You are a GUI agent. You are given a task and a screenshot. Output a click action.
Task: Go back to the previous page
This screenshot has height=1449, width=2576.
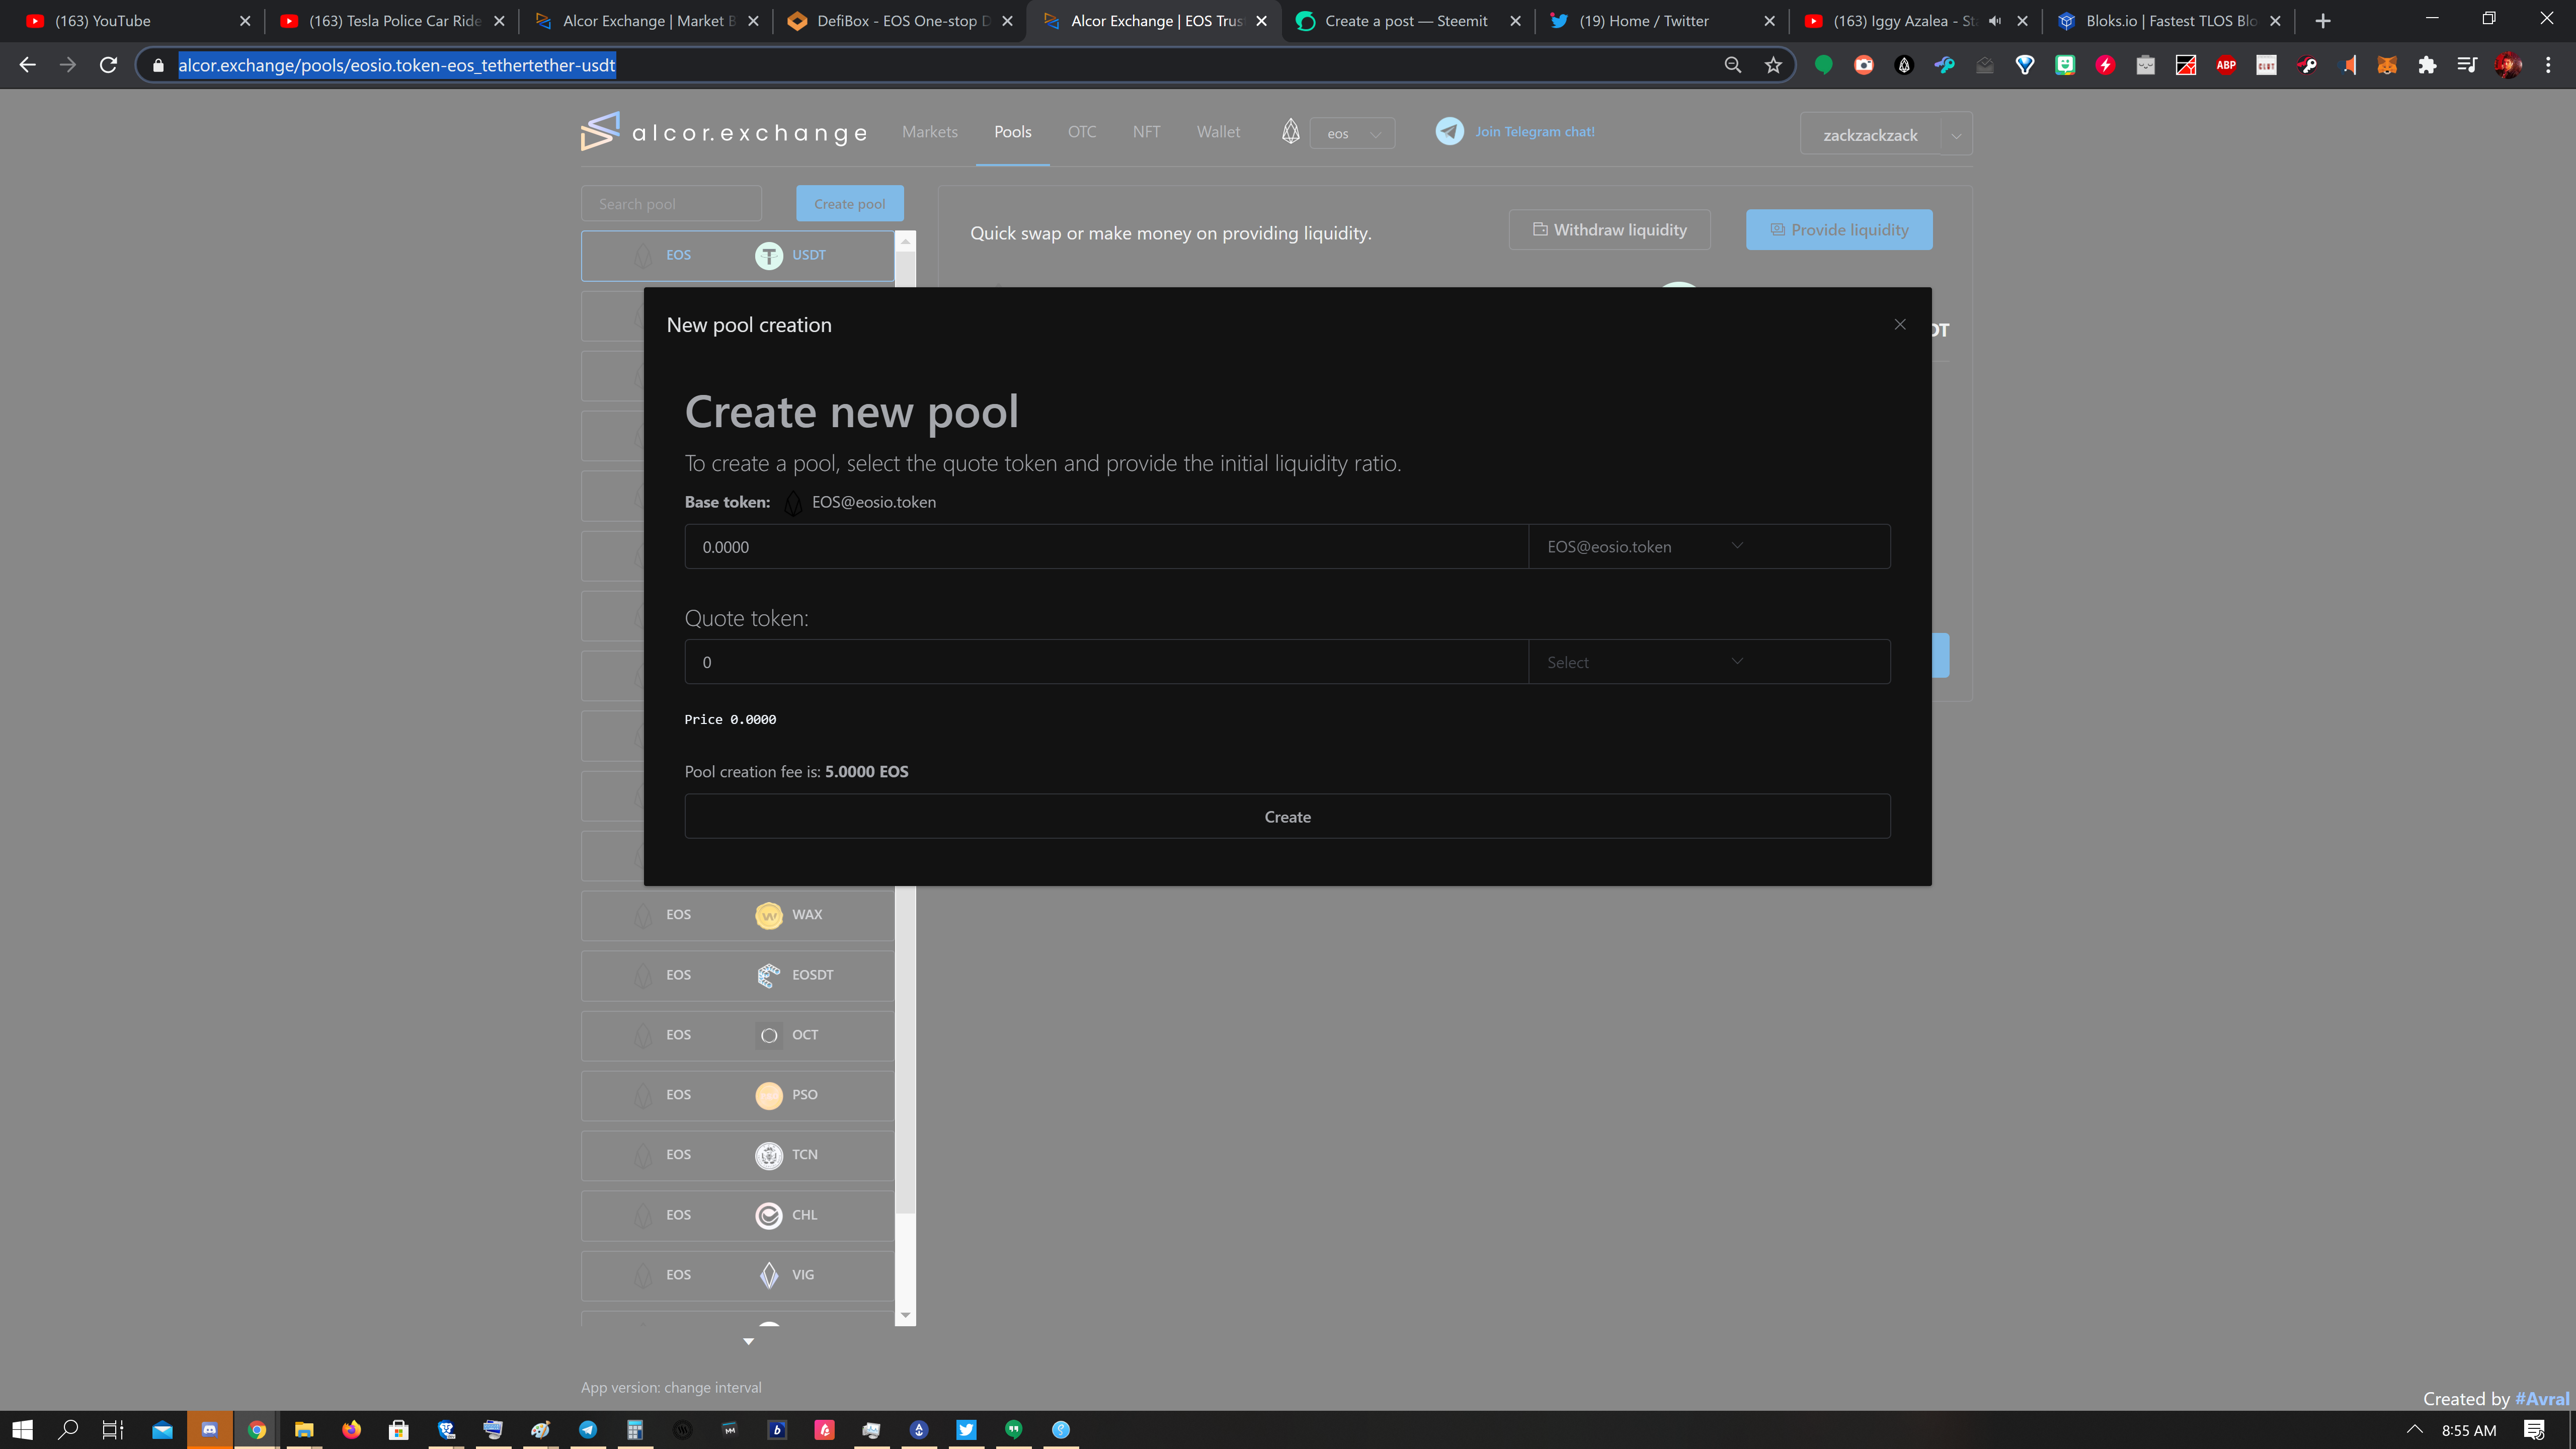pyautogui.click(x=27, y=65)
